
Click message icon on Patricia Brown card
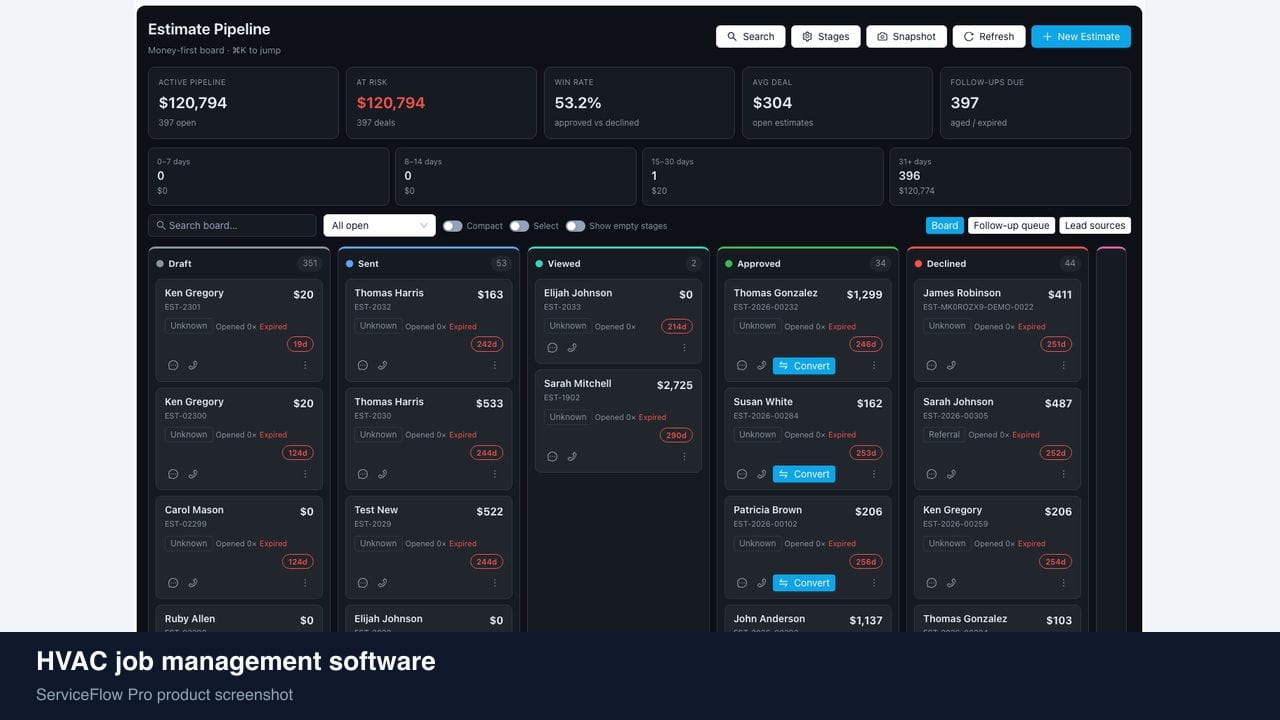click(x=741, y=583)
